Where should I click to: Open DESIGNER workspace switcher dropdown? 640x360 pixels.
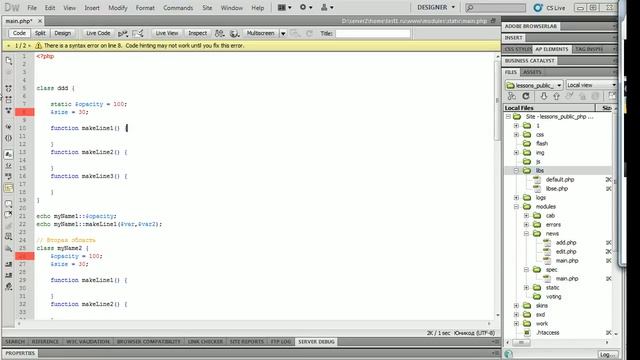[436, 7]
